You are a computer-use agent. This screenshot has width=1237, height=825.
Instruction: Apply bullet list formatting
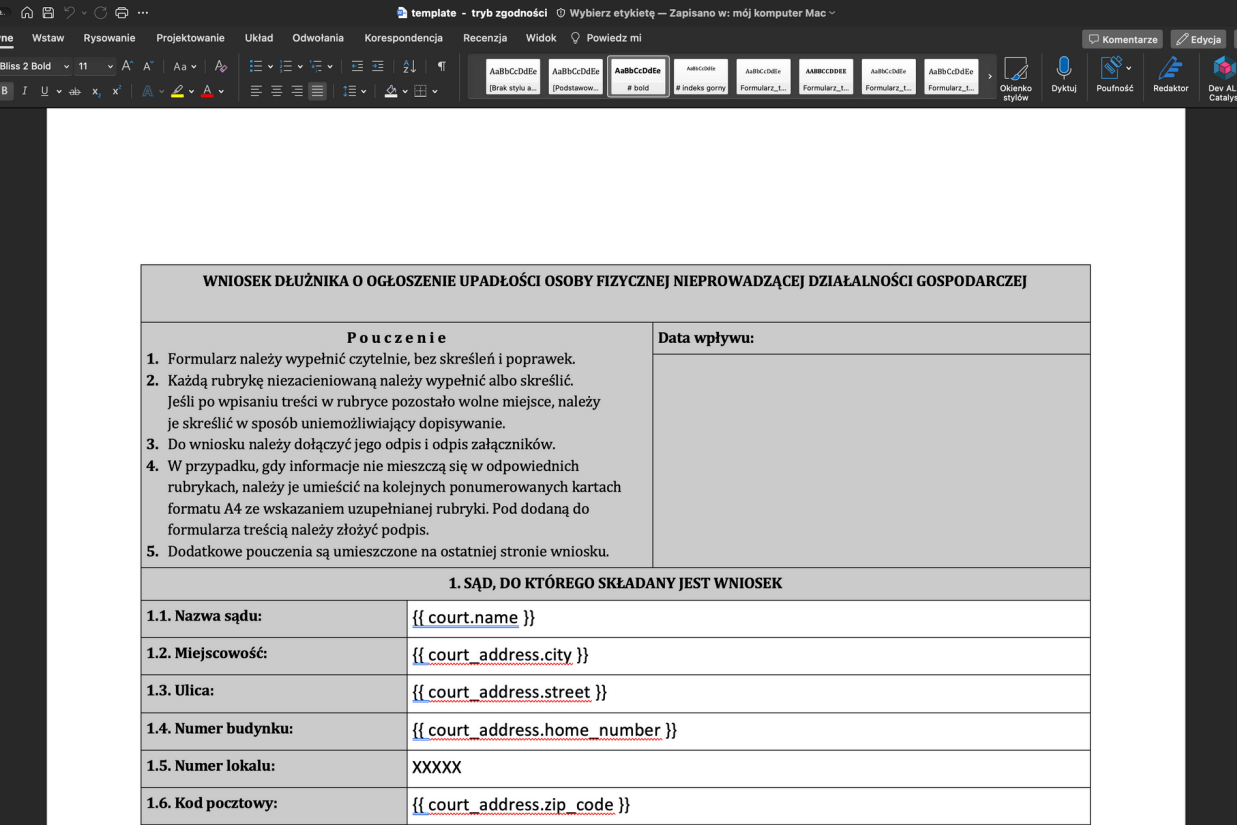point(255,65)
